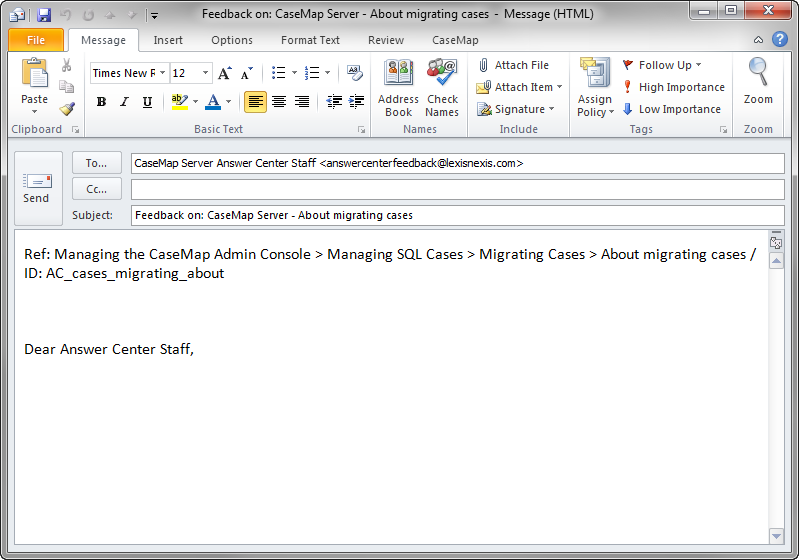799x560 pixels.
Task: Click into the Cc address field
Action: (458, 189)
